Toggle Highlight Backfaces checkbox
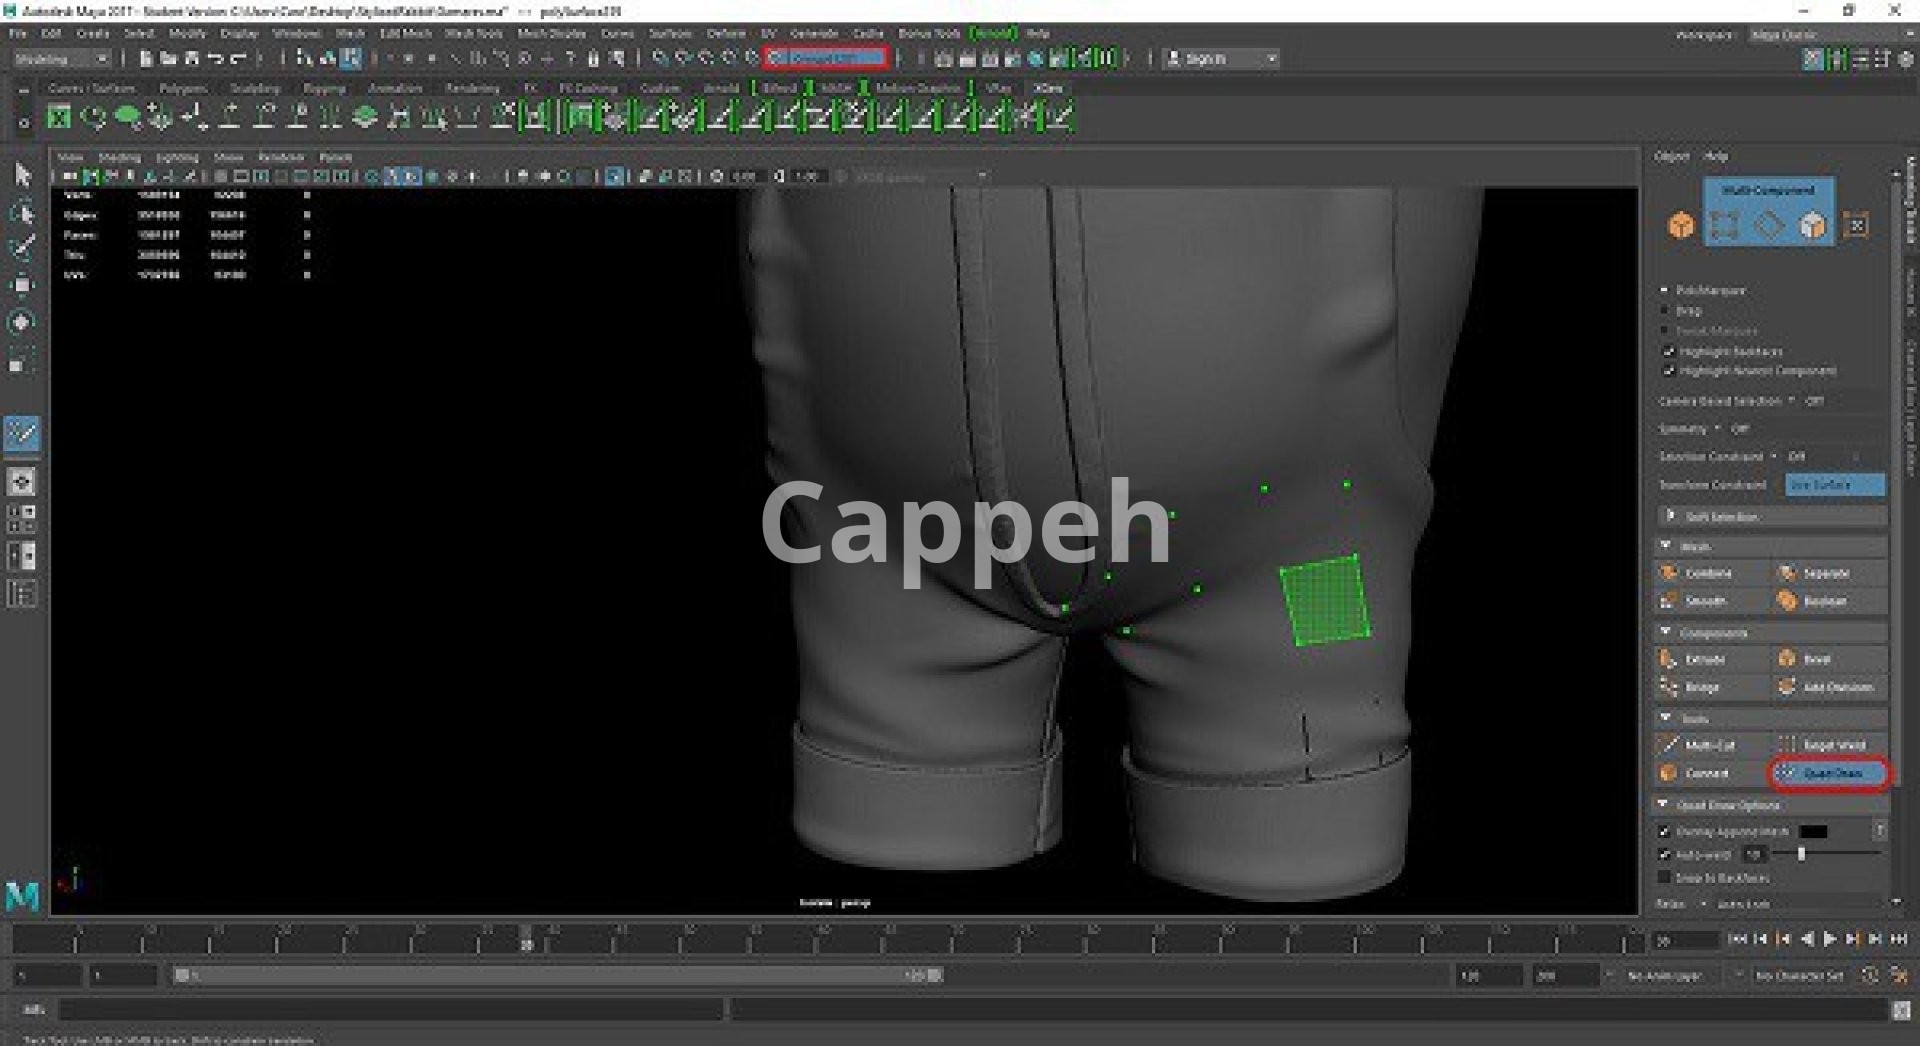The height and width of the screenshot is (1046, 1920). click(x=1667, y=351)
